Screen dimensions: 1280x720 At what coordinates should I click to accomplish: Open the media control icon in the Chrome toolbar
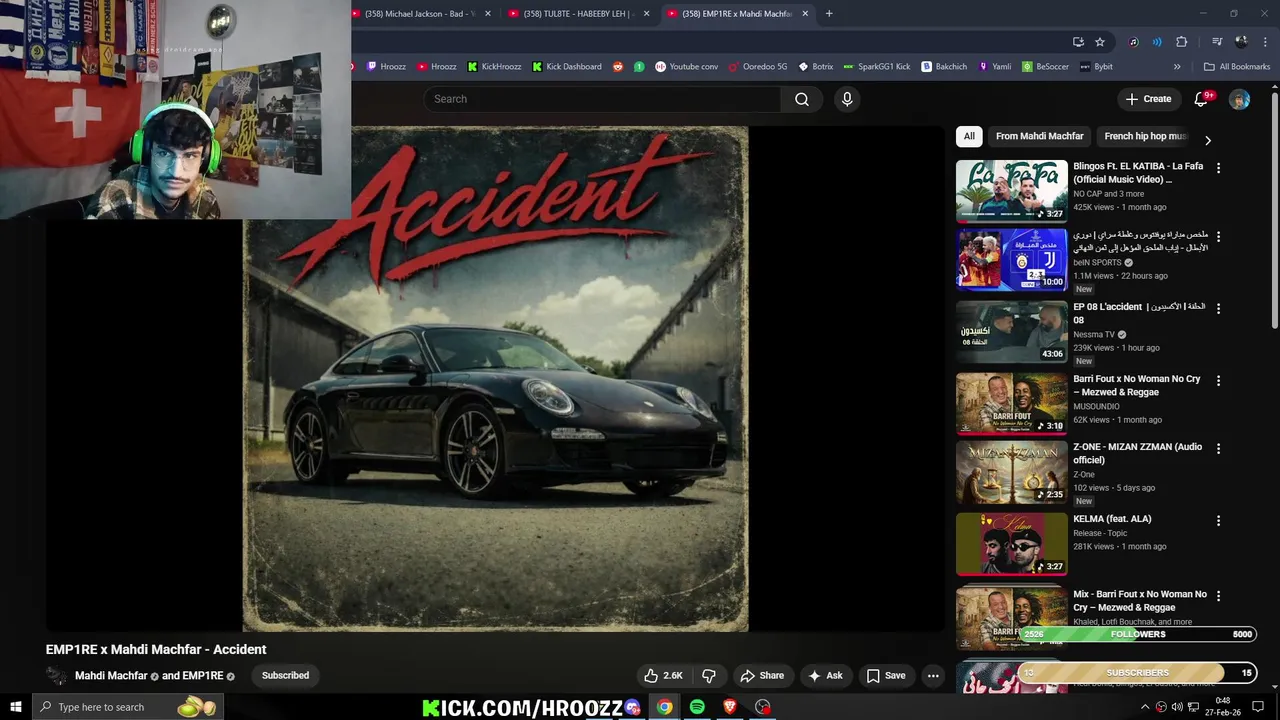pos(1217,42)
